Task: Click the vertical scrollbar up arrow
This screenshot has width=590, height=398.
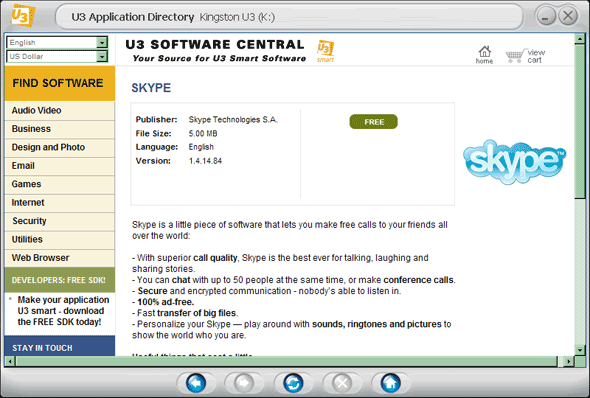Action: (x=580, y=39)
